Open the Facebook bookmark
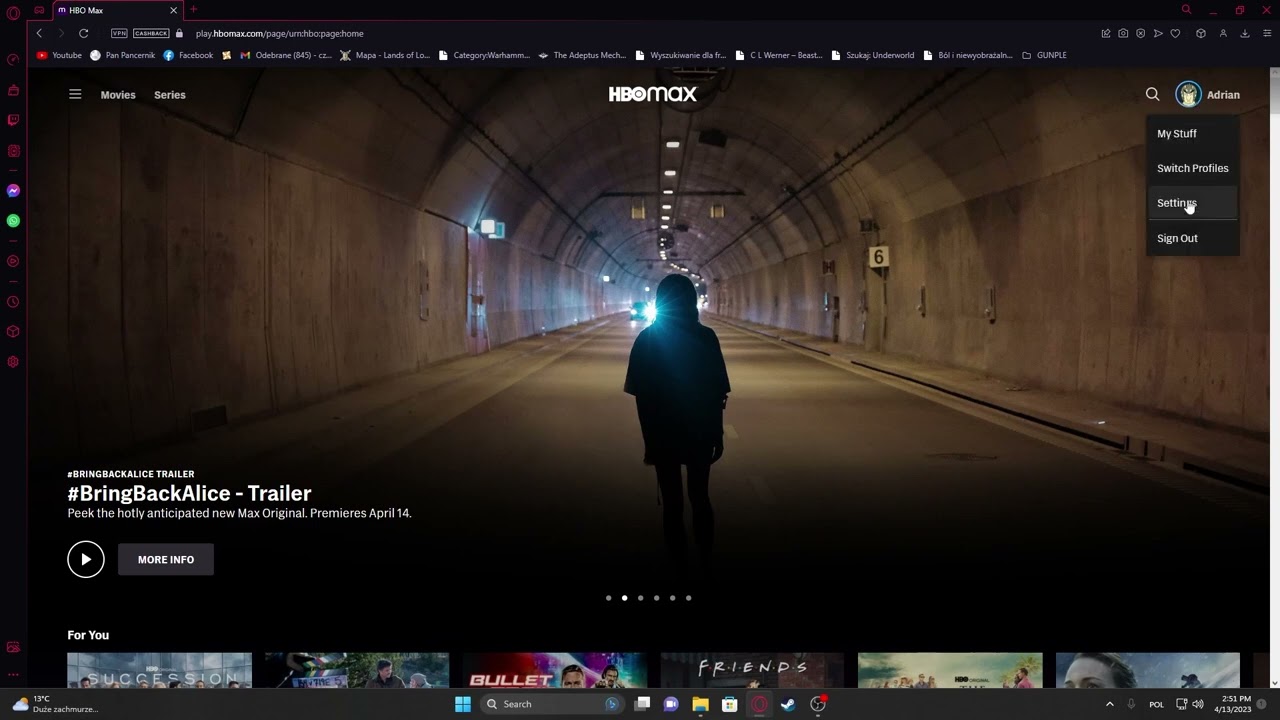 [x=188, y=55]
